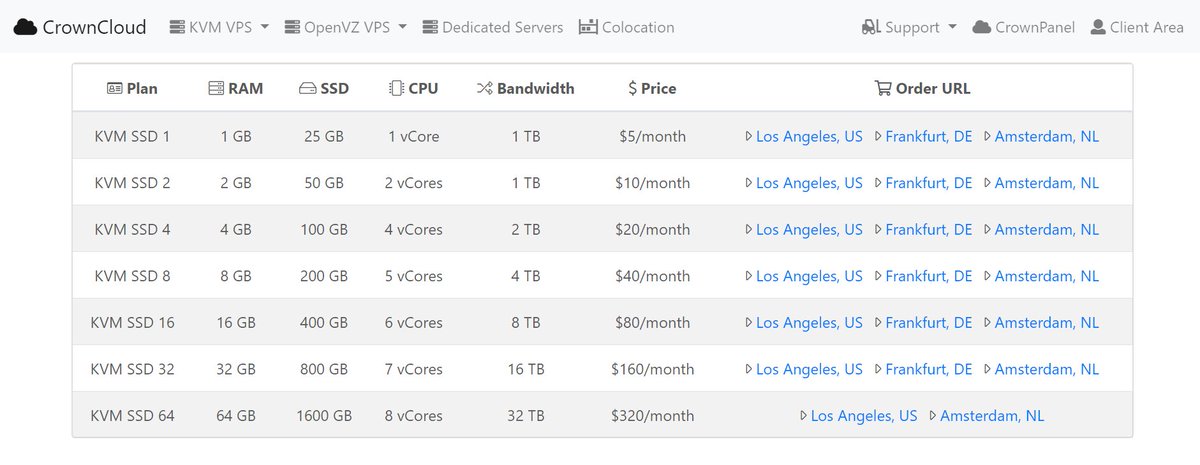Order KVM SSD 8 in Frankfurt, DE
This screenshot has width=1200, height=465.
pyautogui.click(x=929, y=276)
